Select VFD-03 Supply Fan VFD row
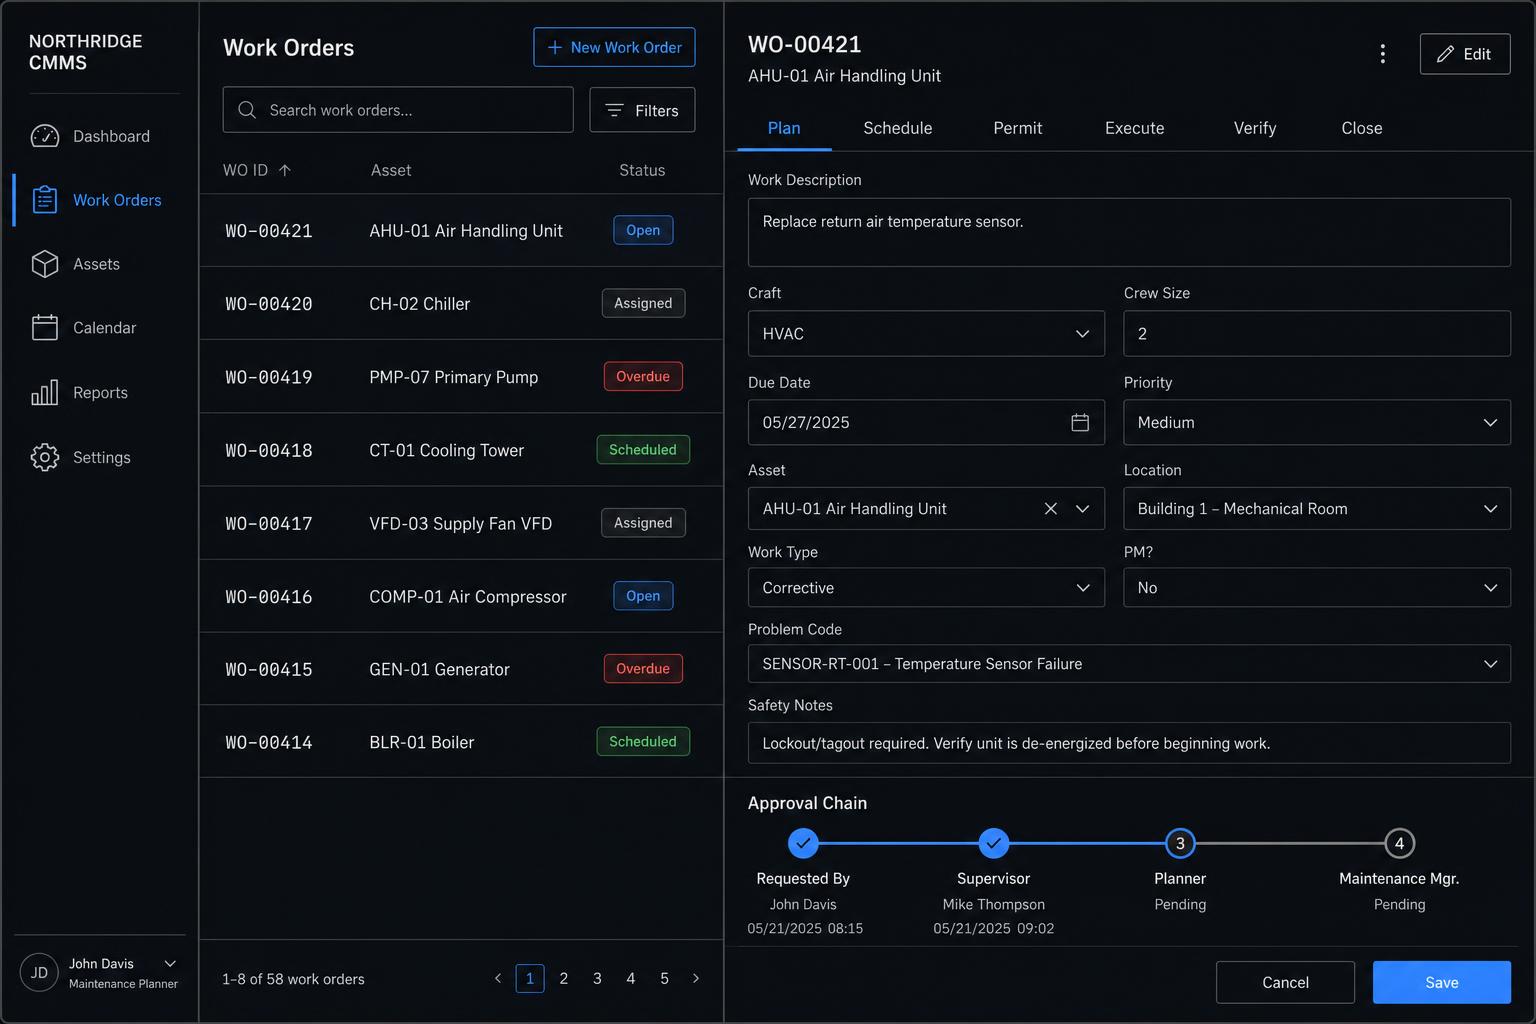 click(x=461, y=523)
